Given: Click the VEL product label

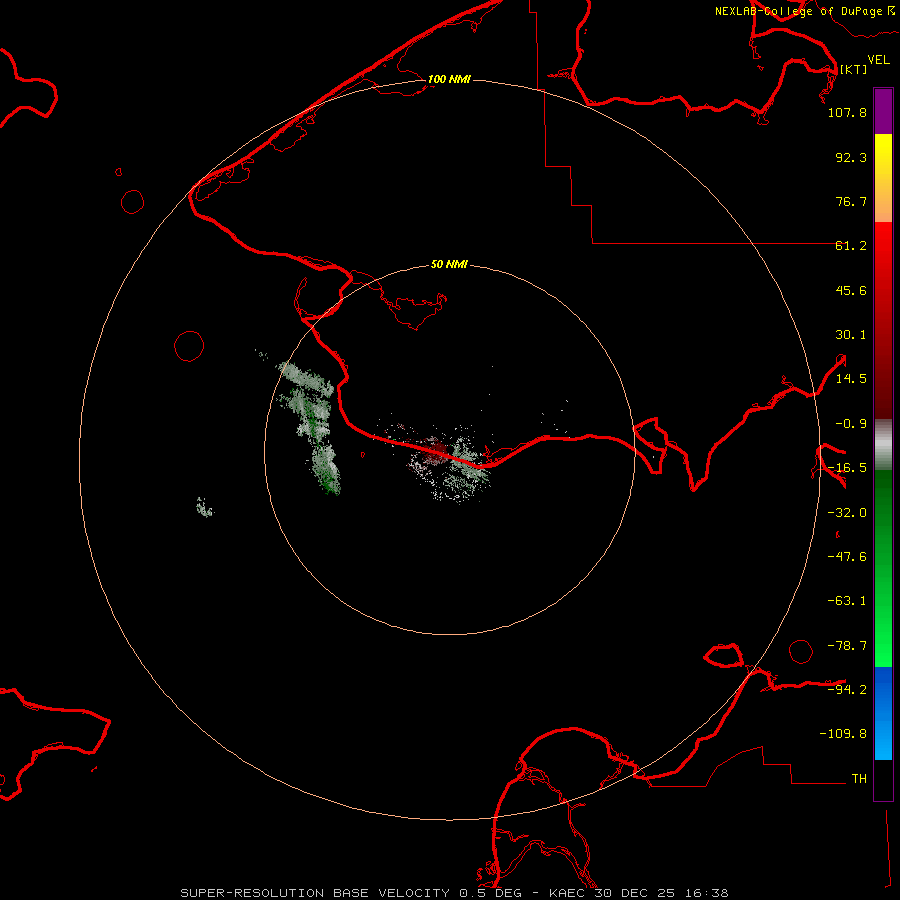Looking at the screenshot, I should click(x=879, y=60).
